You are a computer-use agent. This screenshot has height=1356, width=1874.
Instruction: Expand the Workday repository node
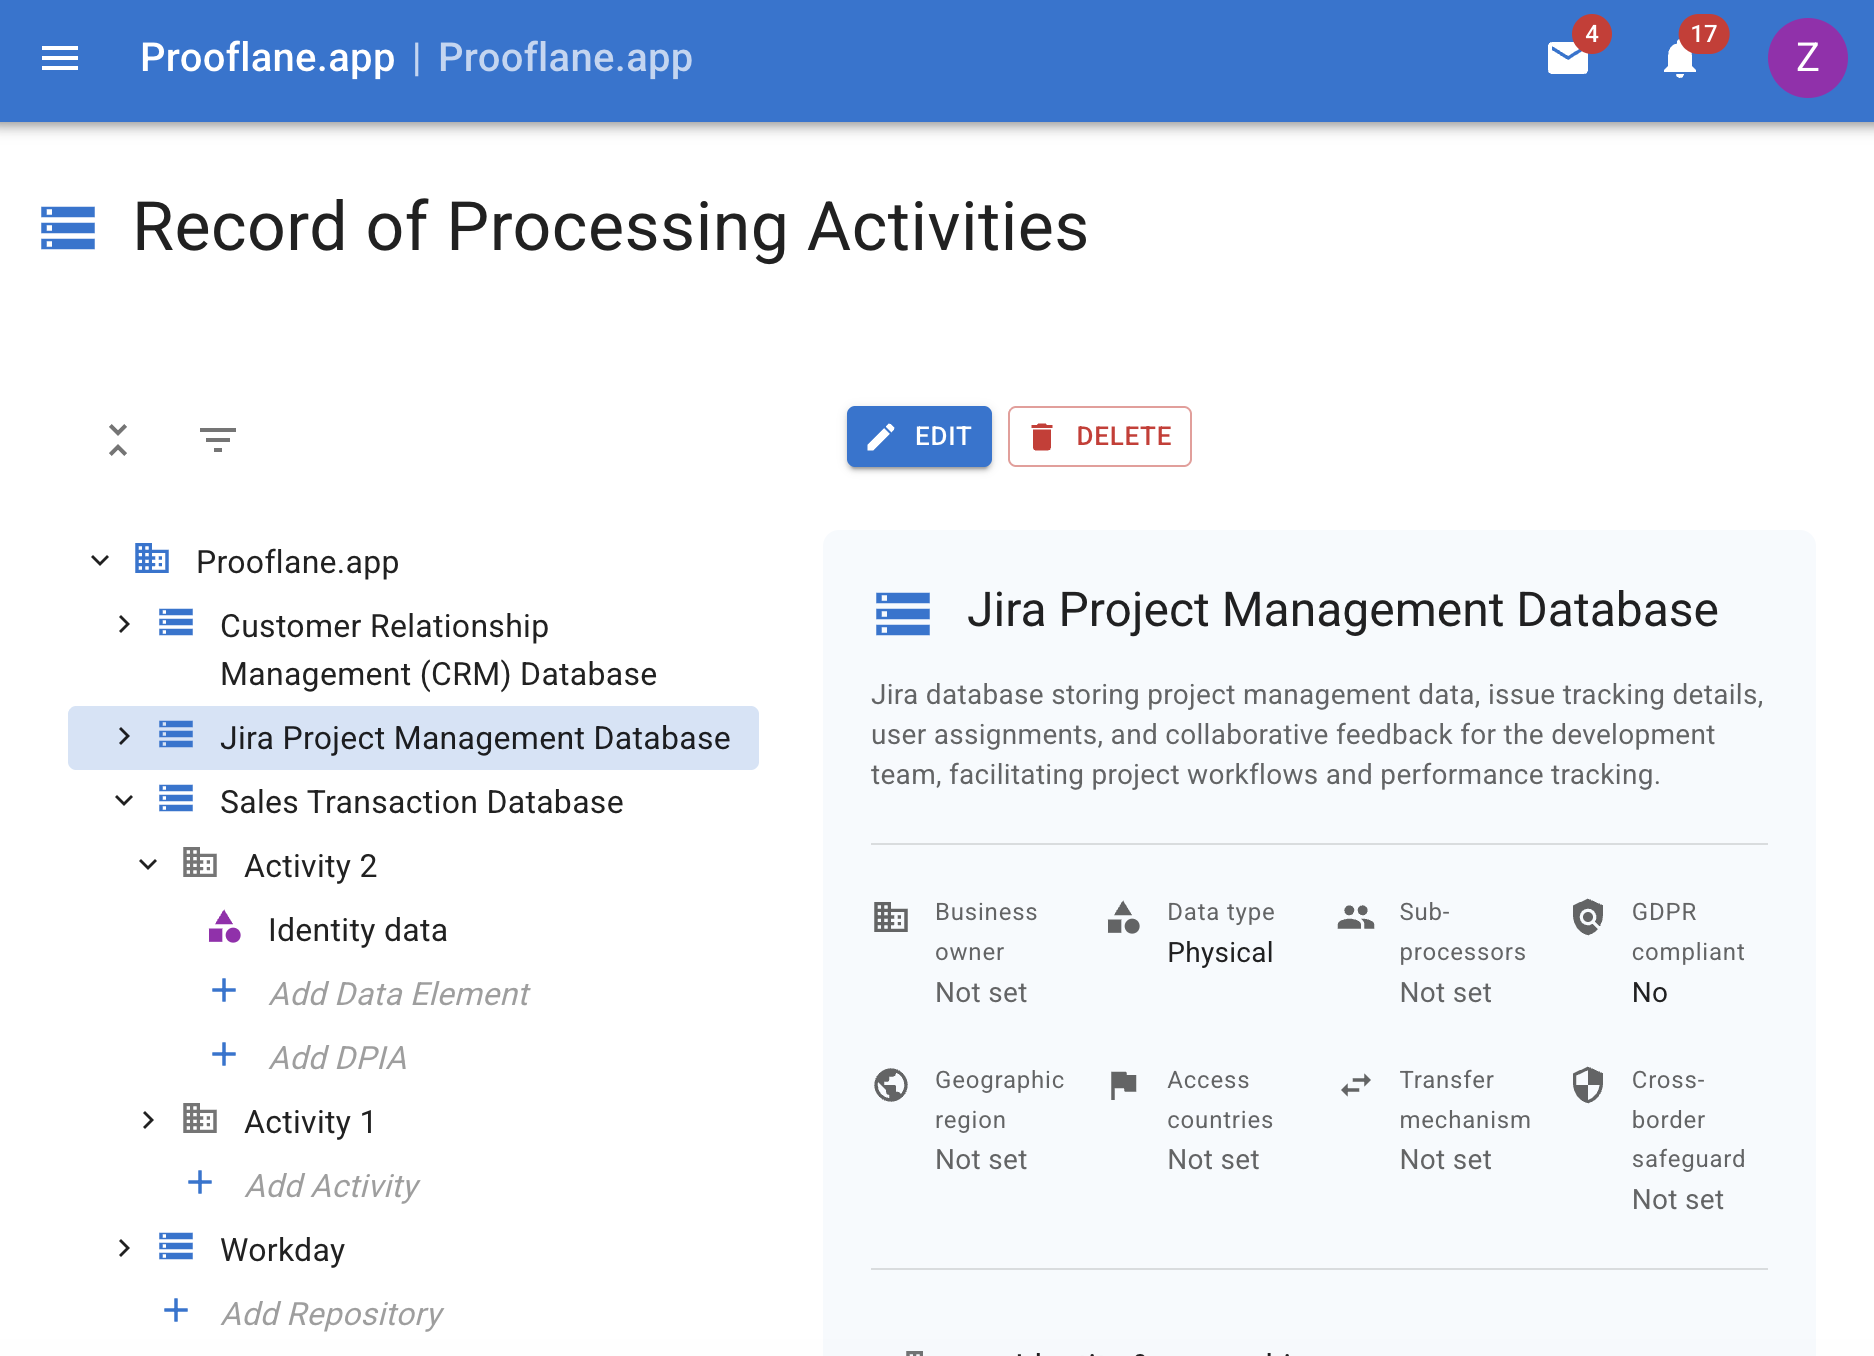124,1247
